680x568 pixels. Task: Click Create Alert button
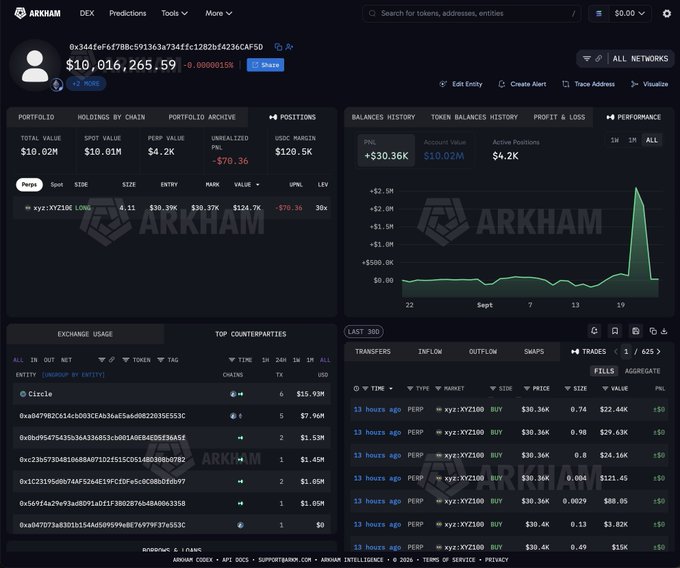point(522,84)
